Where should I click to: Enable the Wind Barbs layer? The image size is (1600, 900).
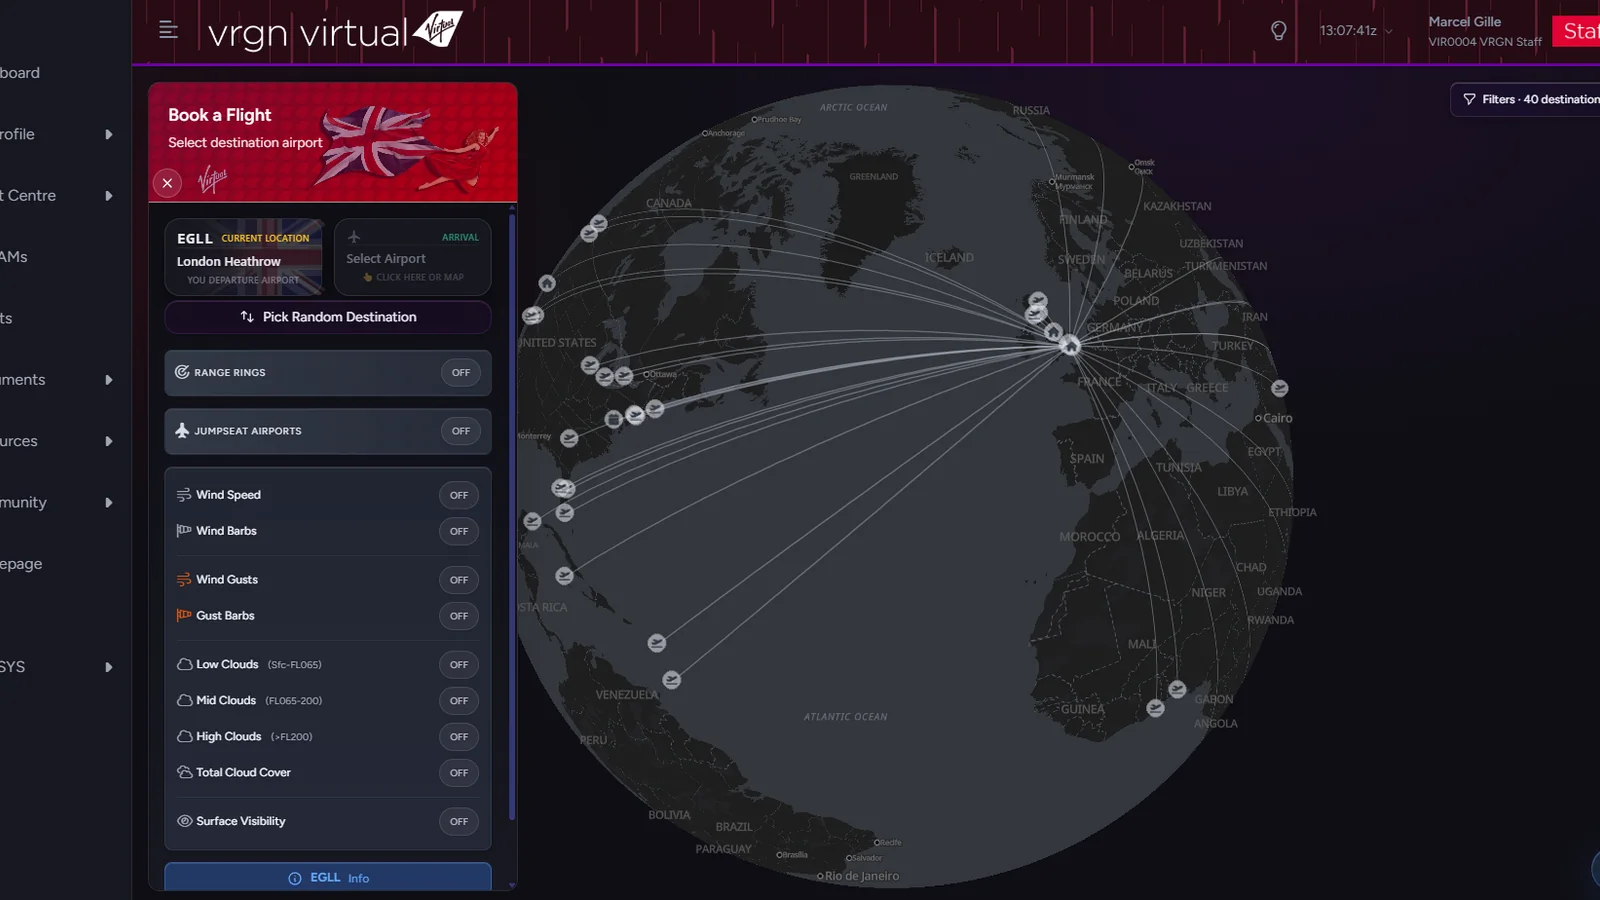459,532
